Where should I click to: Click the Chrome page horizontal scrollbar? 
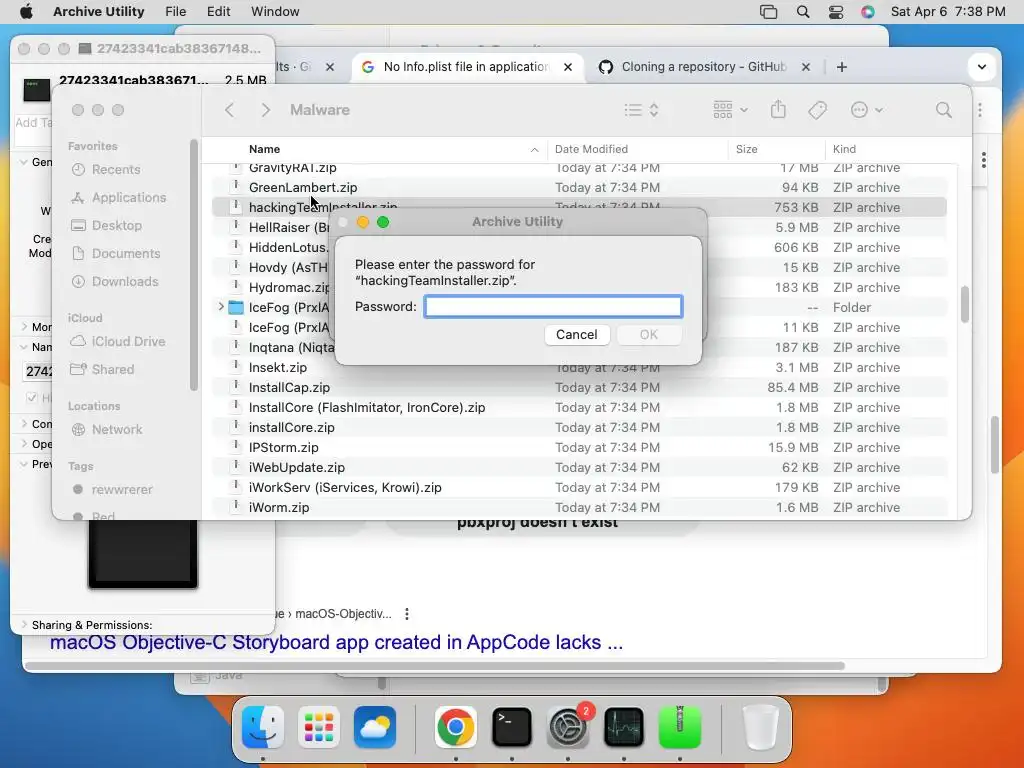(434, 666)
